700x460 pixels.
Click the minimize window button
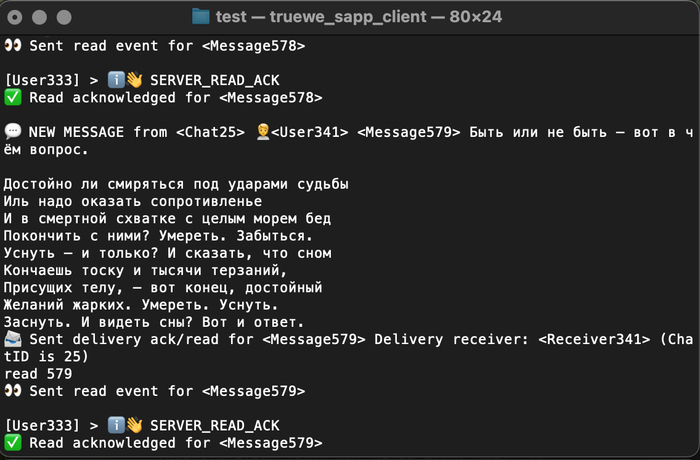point(39,17)
